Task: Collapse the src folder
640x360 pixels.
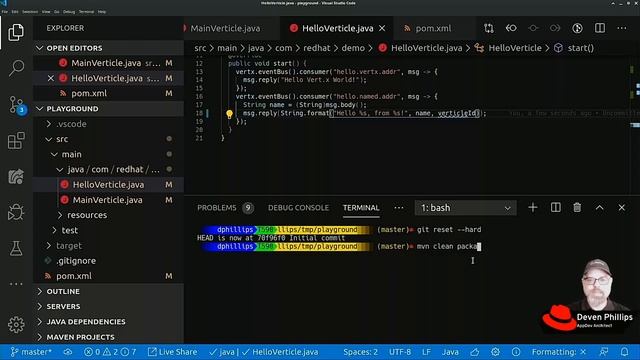Action: click(x=109, y=139)
